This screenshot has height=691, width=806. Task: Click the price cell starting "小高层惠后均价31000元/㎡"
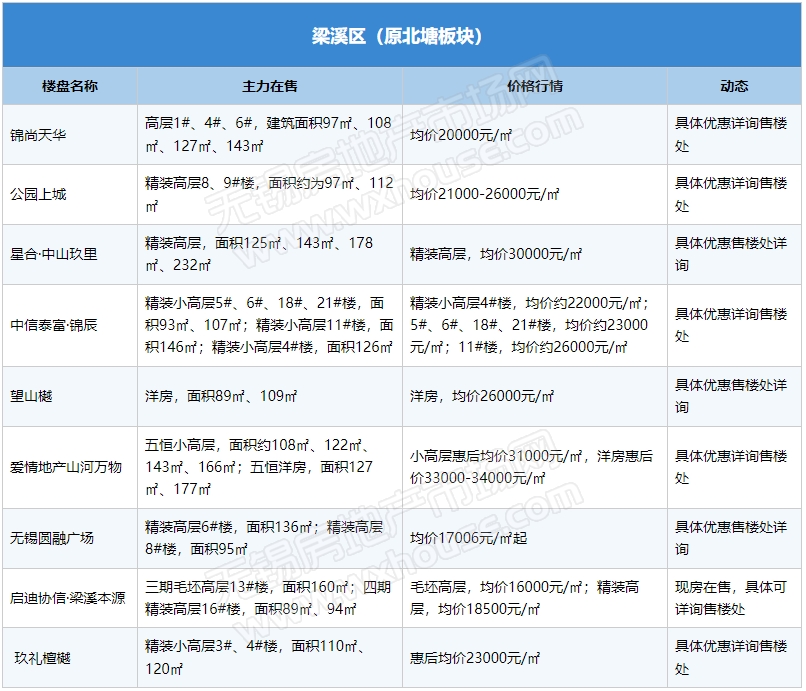click(x=535, y=467)
